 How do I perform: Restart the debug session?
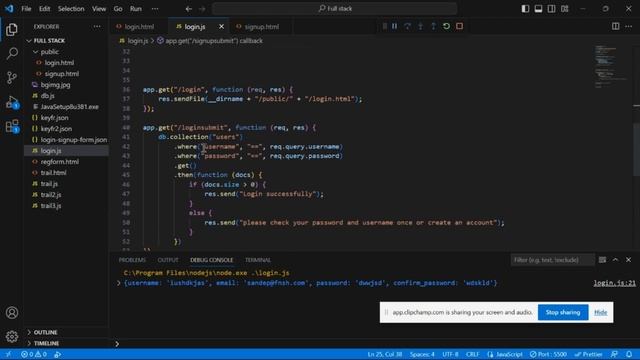(447, 26)
